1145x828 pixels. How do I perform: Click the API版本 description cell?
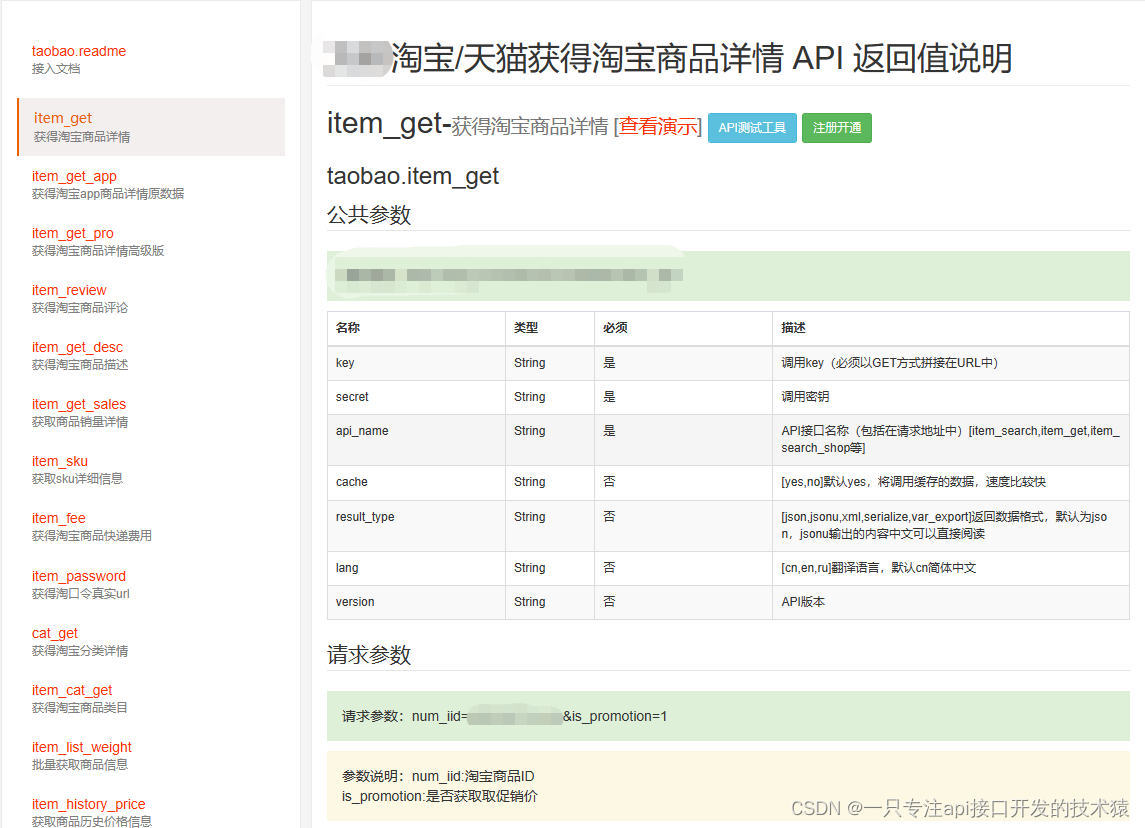point(951,602)
